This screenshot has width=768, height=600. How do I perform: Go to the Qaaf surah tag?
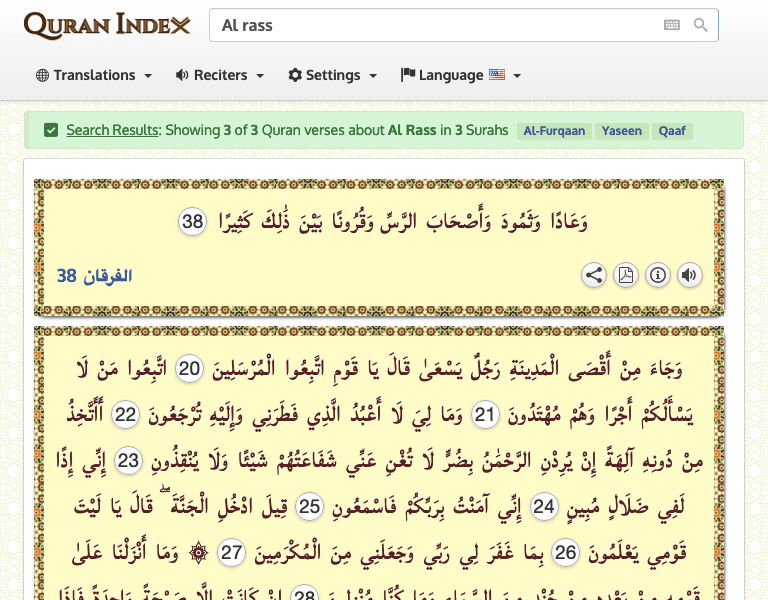672,131
